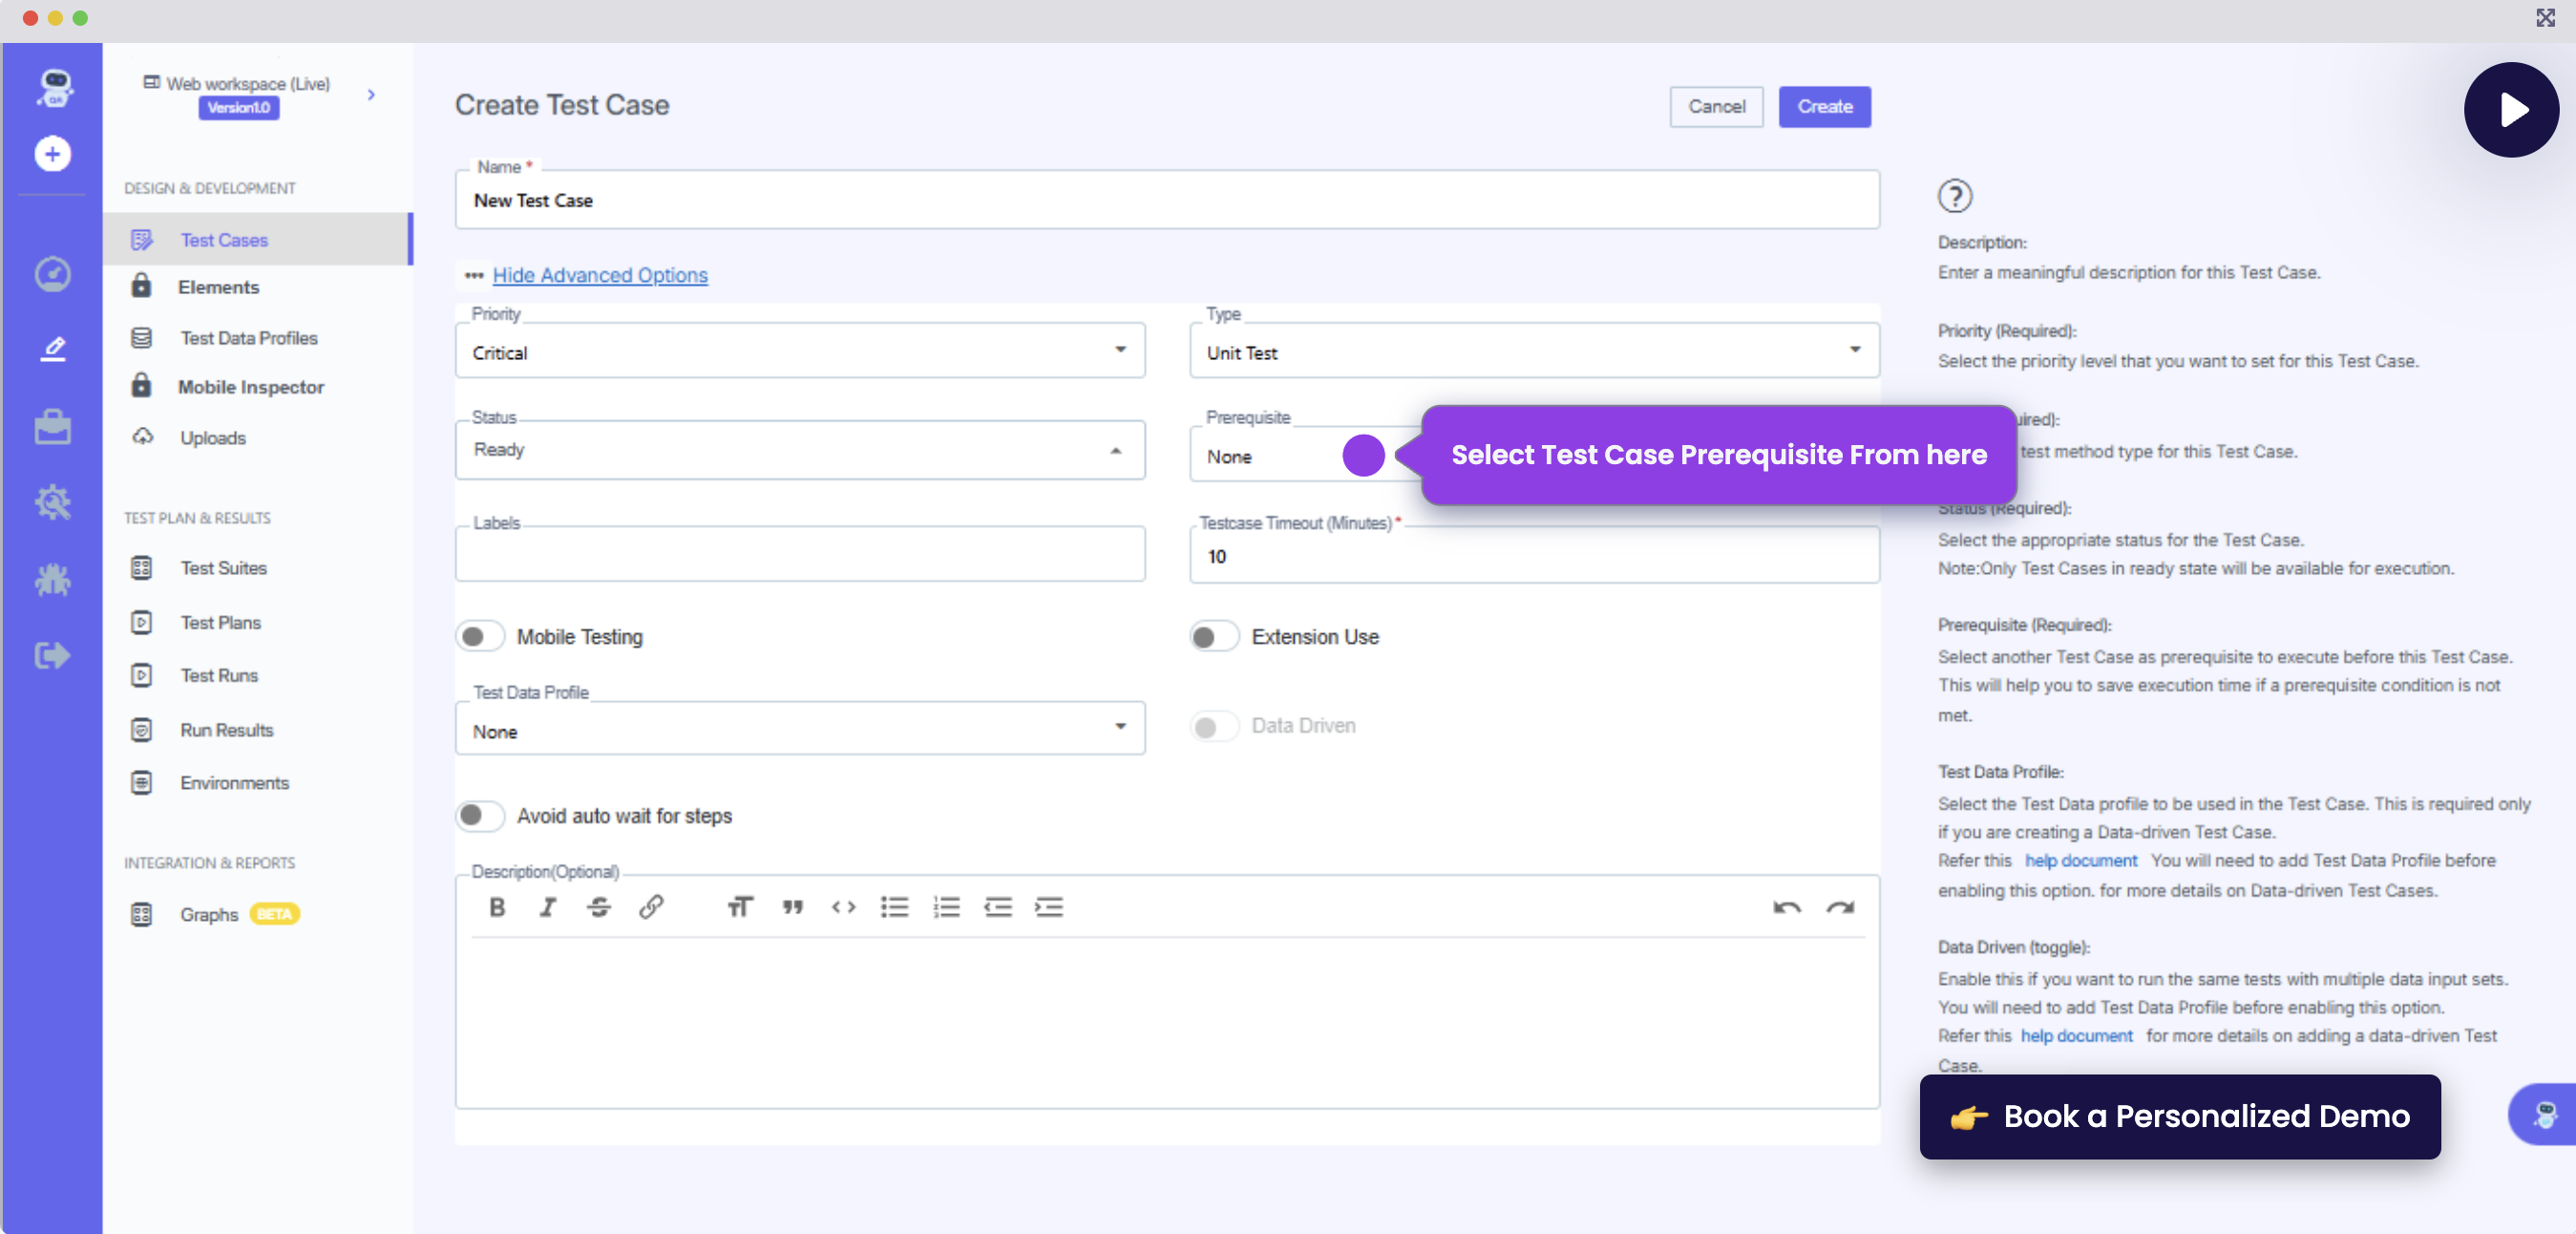Image resolution: width=2576 pixels, height=1234 pixels.
Task: Click the plus icon in left rail
Action: pos(53,154)
